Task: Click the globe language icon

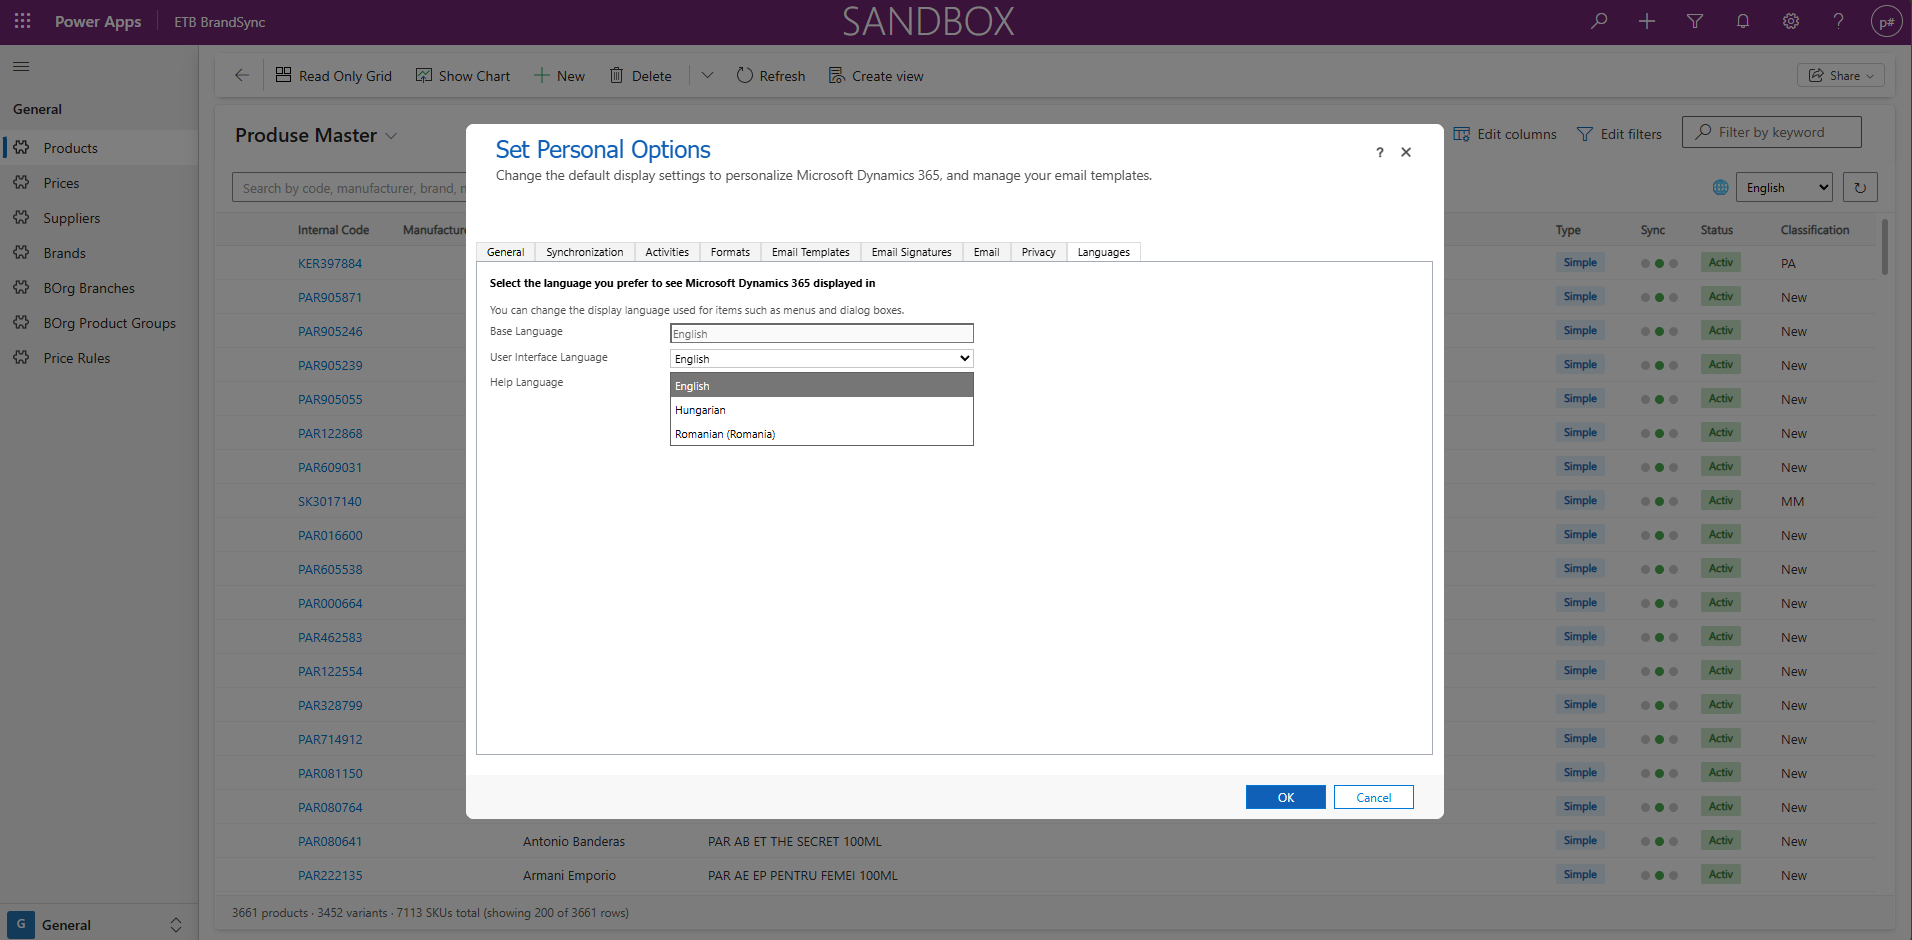Action: 1721,187
